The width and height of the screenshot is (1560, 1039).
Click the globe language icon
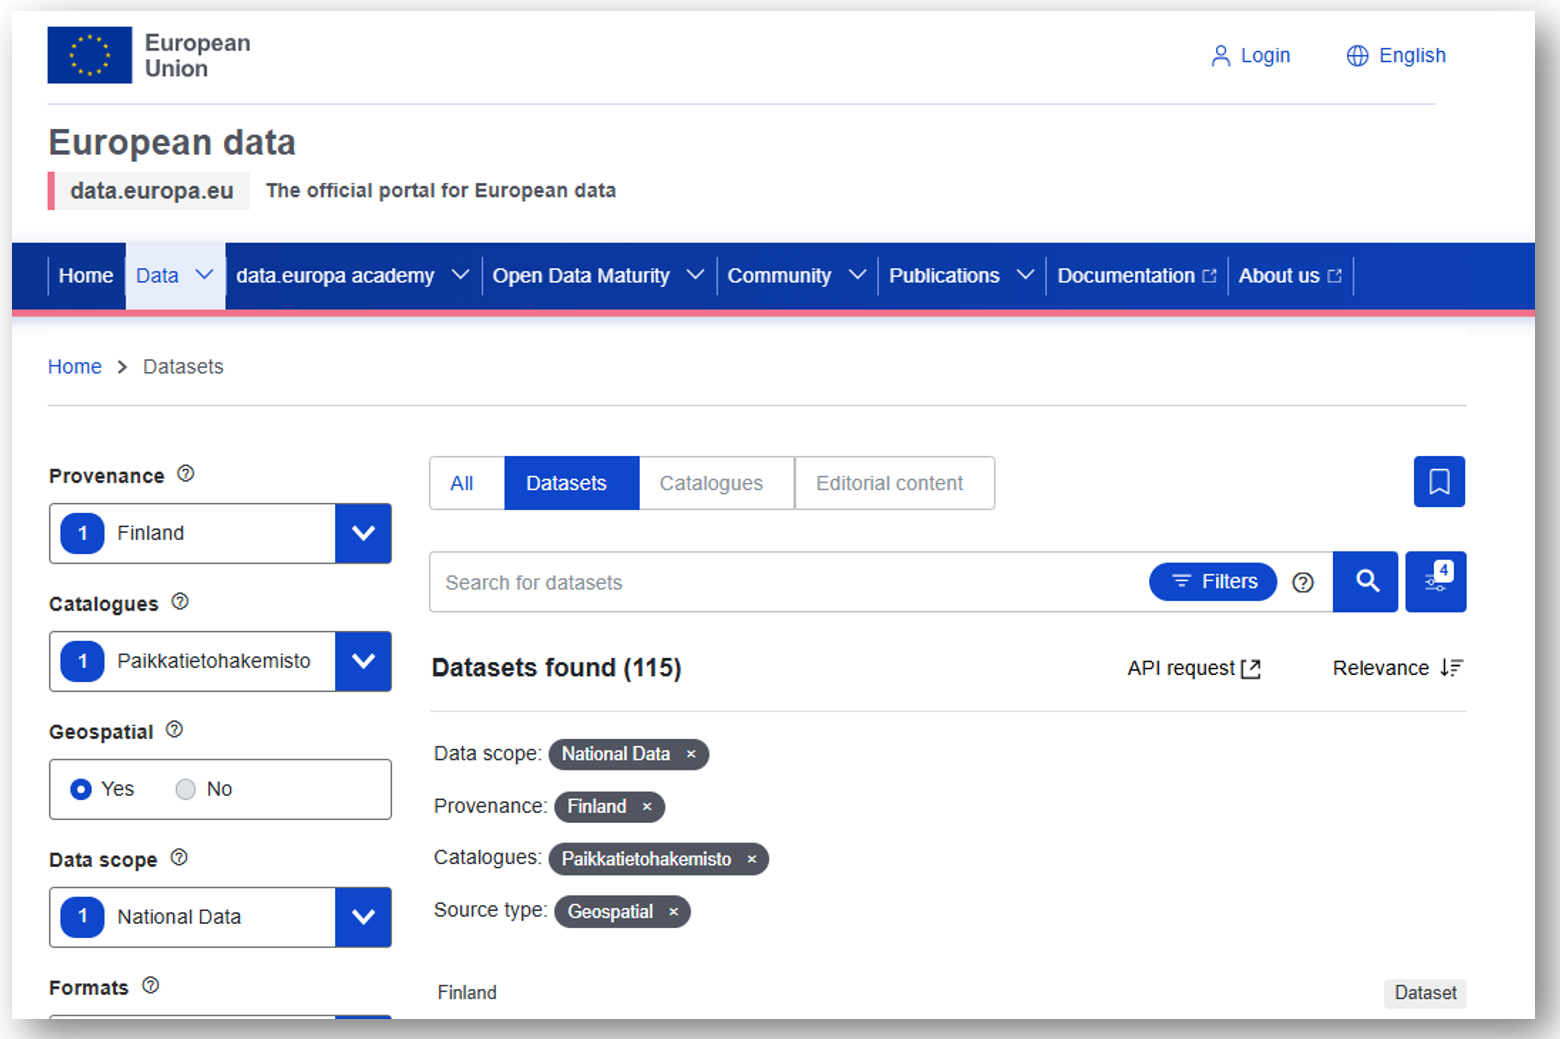pos(1357,56)
